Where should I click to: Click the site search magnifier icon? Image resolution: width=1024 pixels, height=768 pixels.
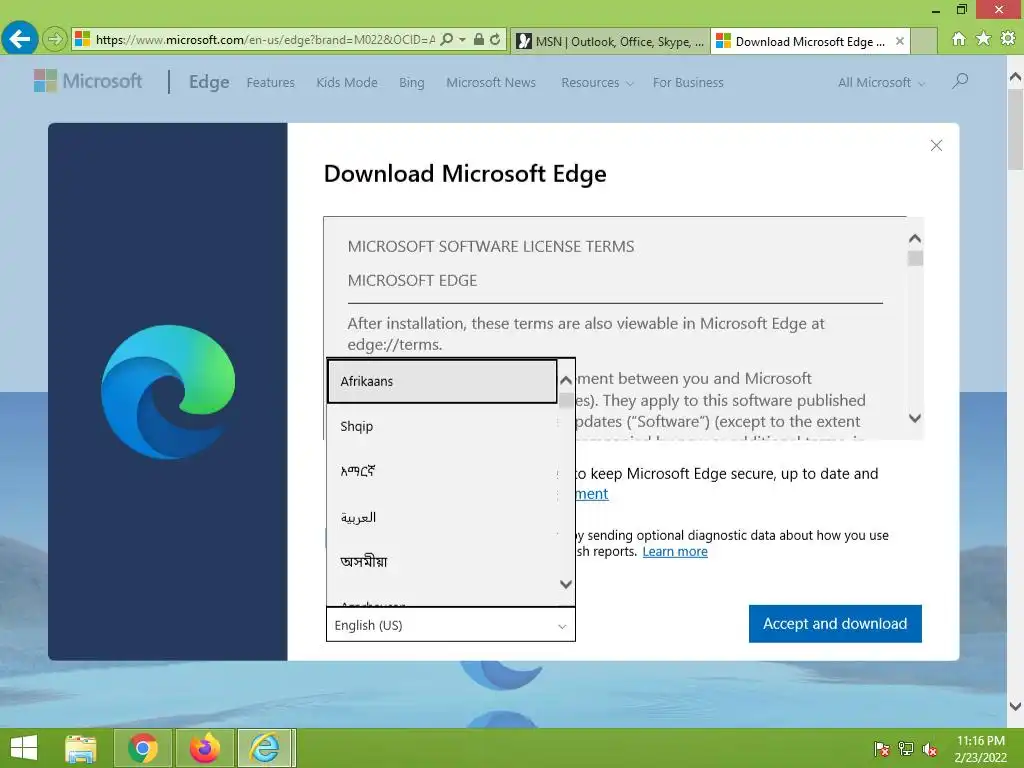pyautogui.click(x=959, y=81)
